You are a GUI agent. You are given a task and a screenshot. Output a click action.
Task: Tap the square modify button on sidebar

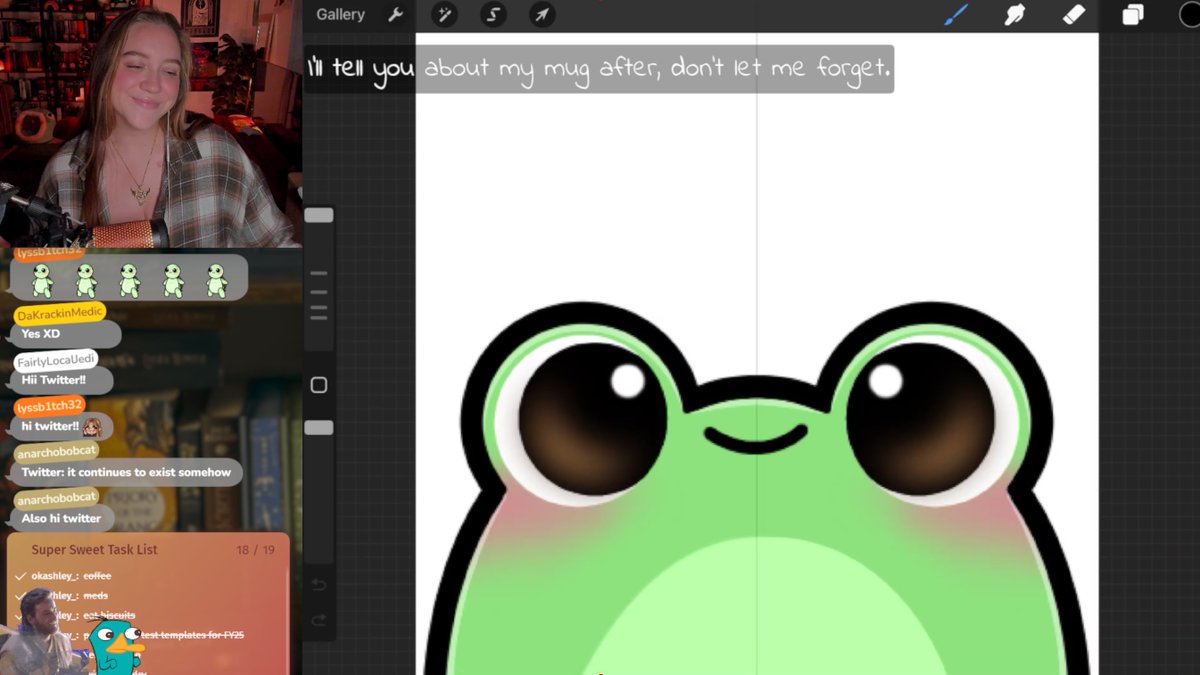click(319, 385)
